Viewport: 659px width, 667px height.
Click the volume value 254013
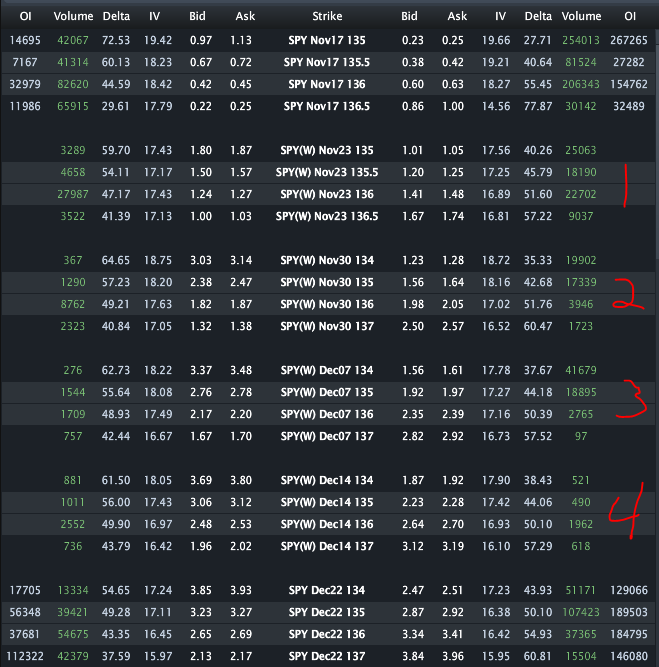581,40
